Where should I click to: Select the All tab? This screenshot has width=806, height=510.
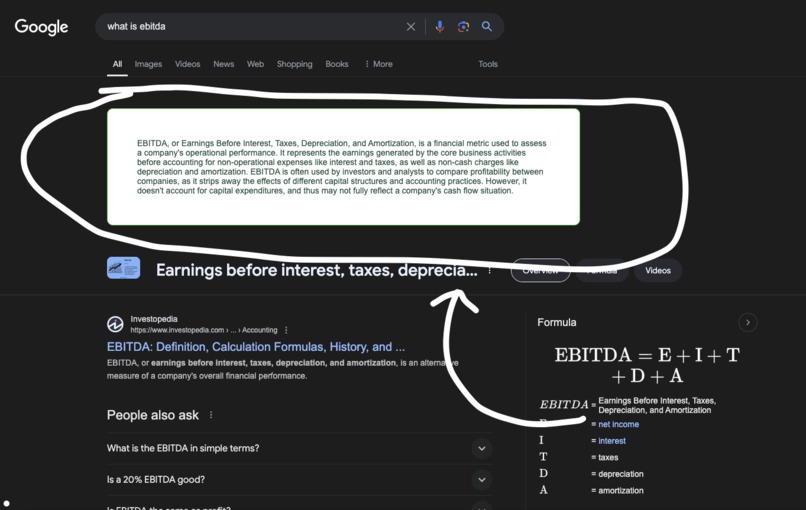point(117,64)
